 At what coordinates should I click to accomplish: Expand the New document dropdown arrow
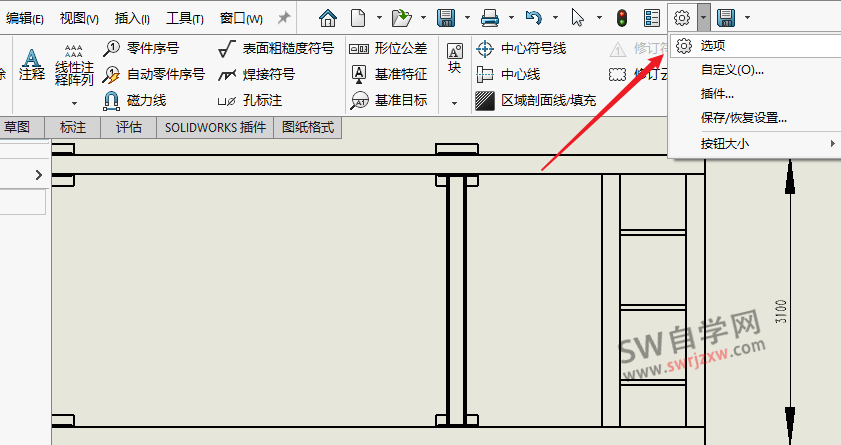[379, 18]
